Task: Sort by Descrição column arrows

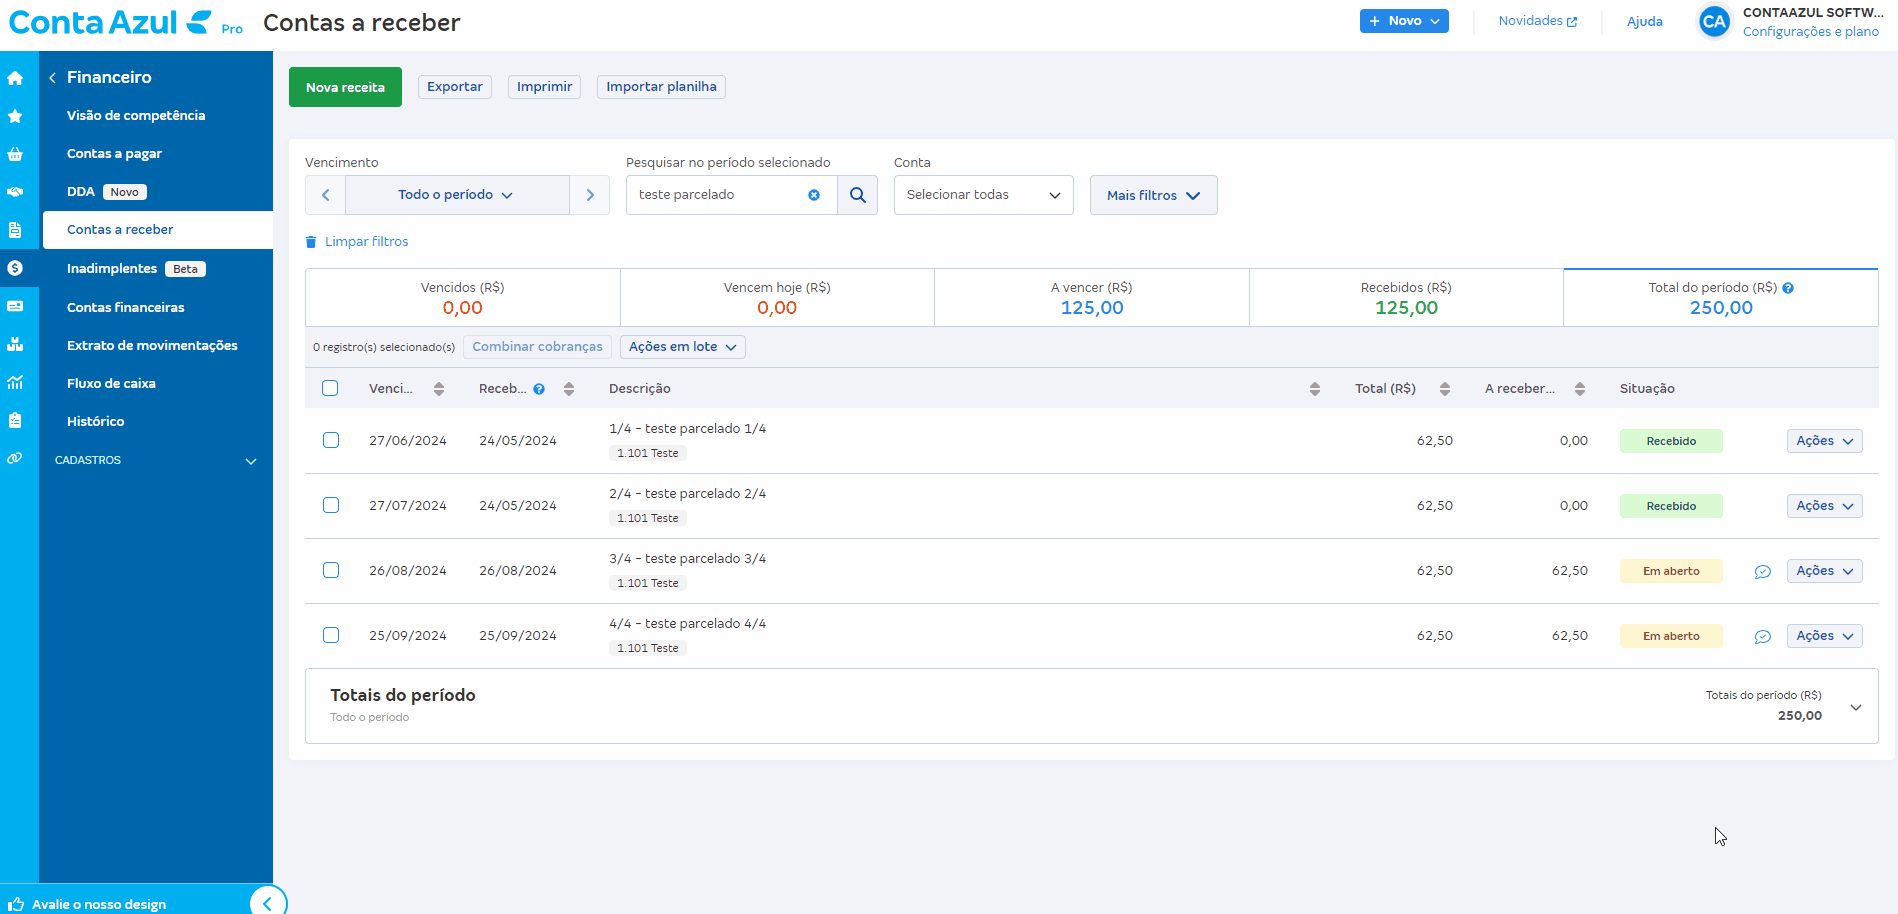Action: (x=1314, y=389)
